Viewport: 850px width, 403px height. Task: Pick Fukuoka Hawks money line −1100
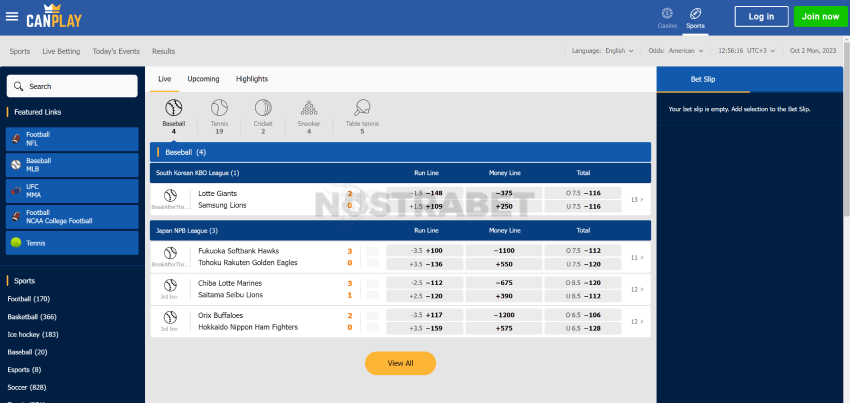coord(504,251)
